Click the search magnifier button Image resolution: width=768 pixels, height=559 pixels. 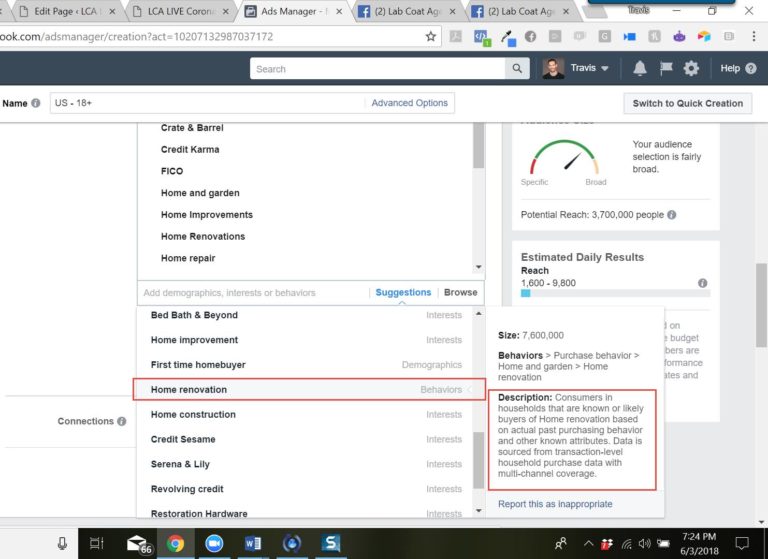517,69
